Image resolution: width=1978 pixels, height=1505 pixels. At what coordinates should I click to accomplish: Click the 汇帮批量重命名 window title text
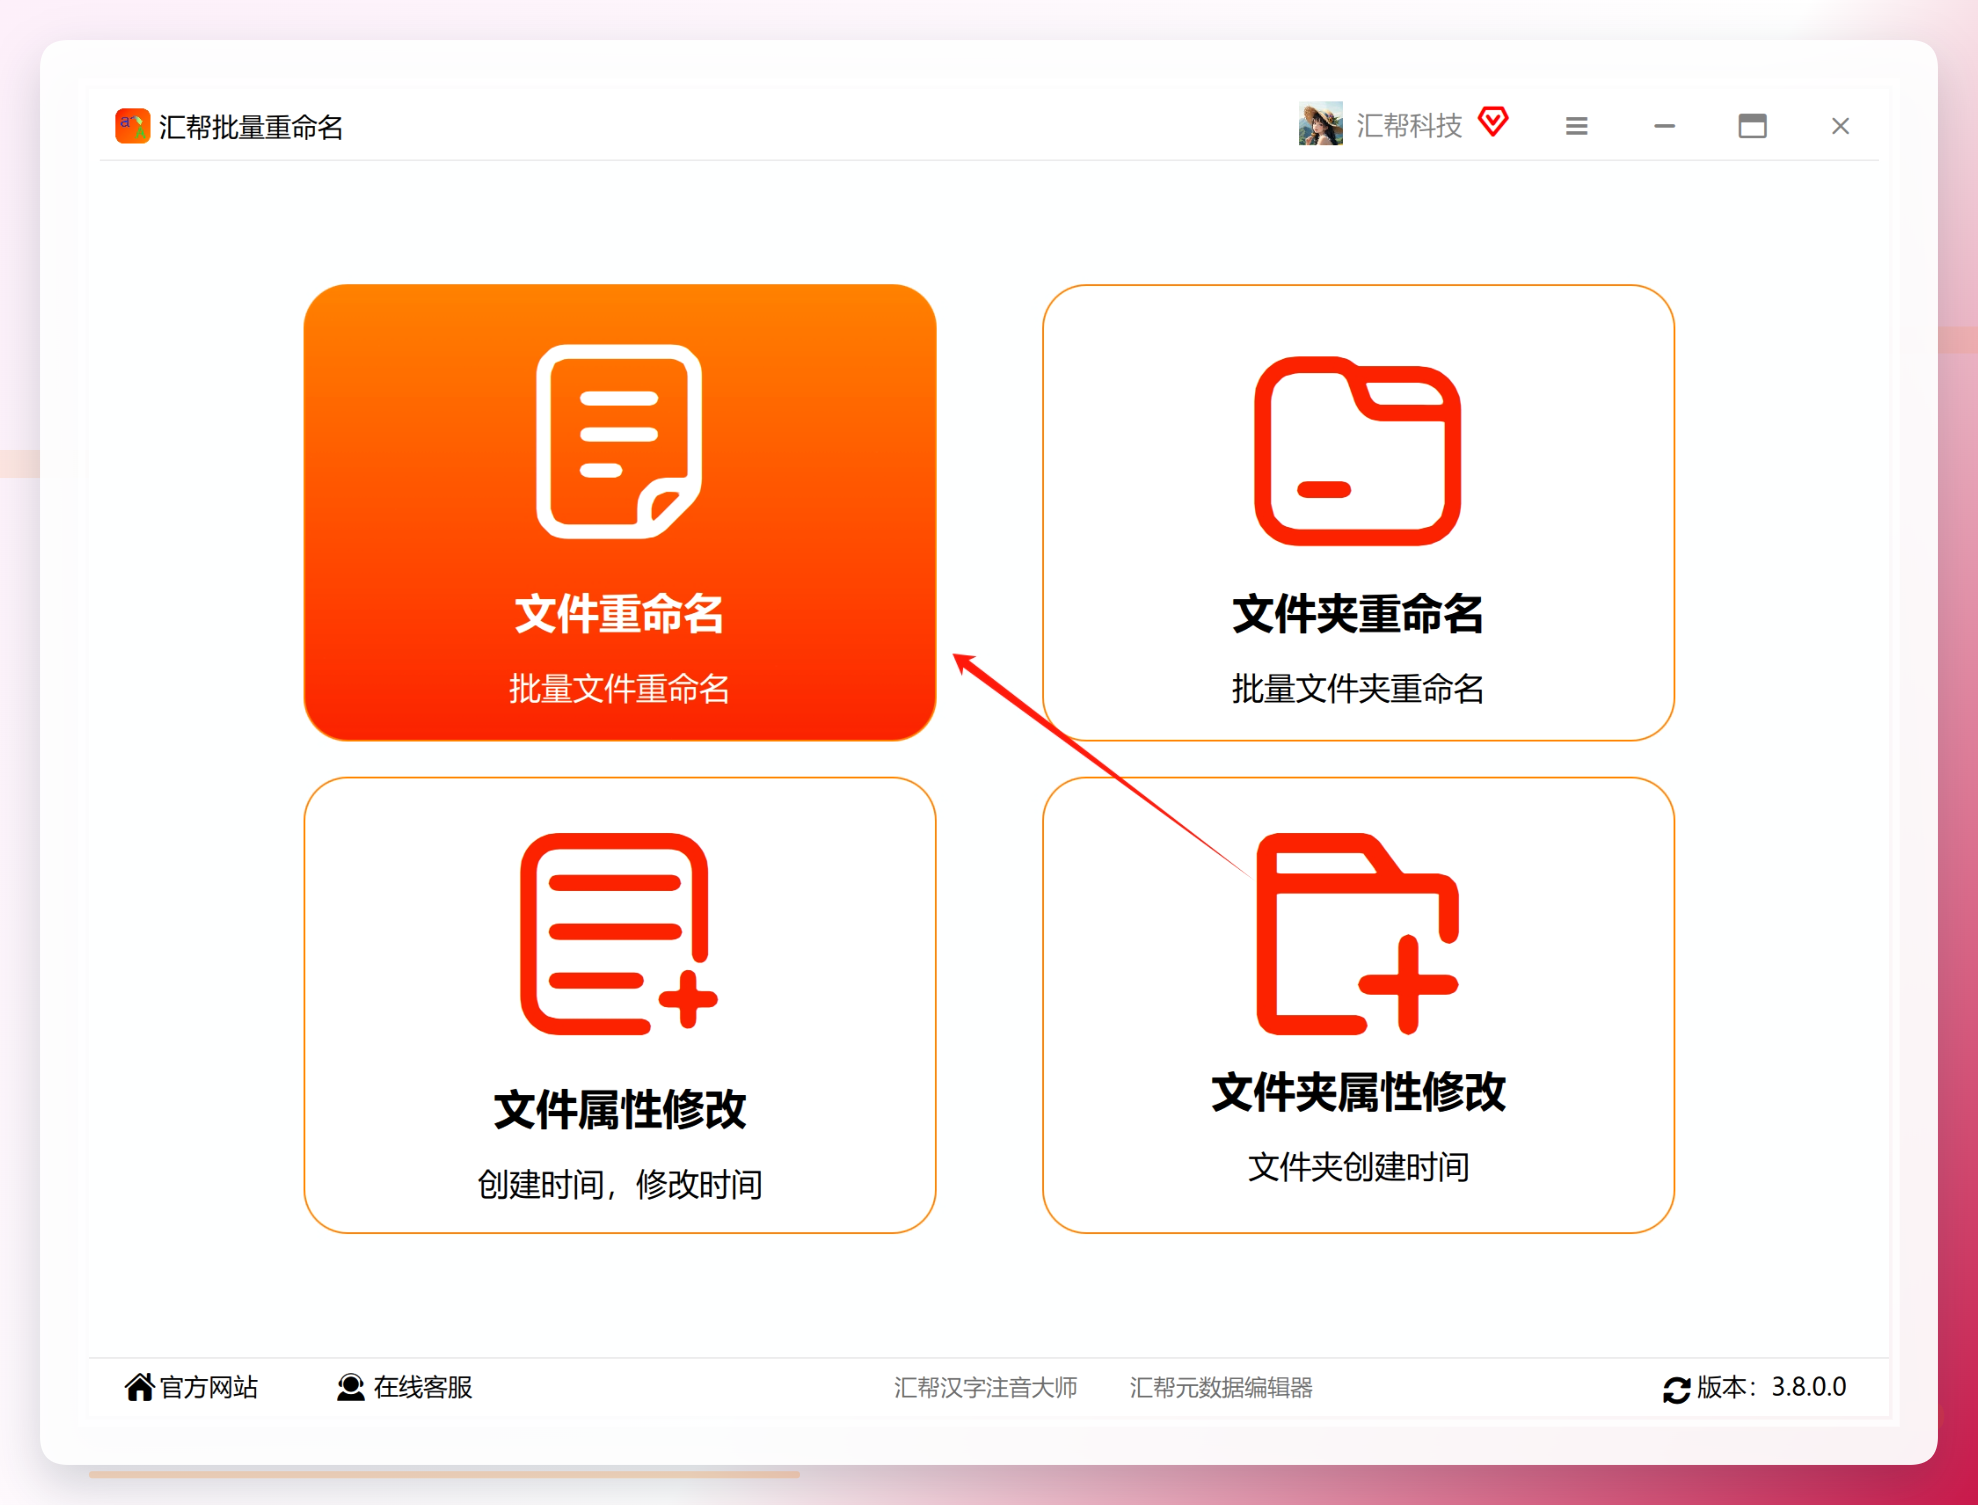click(x=251, y=127)
